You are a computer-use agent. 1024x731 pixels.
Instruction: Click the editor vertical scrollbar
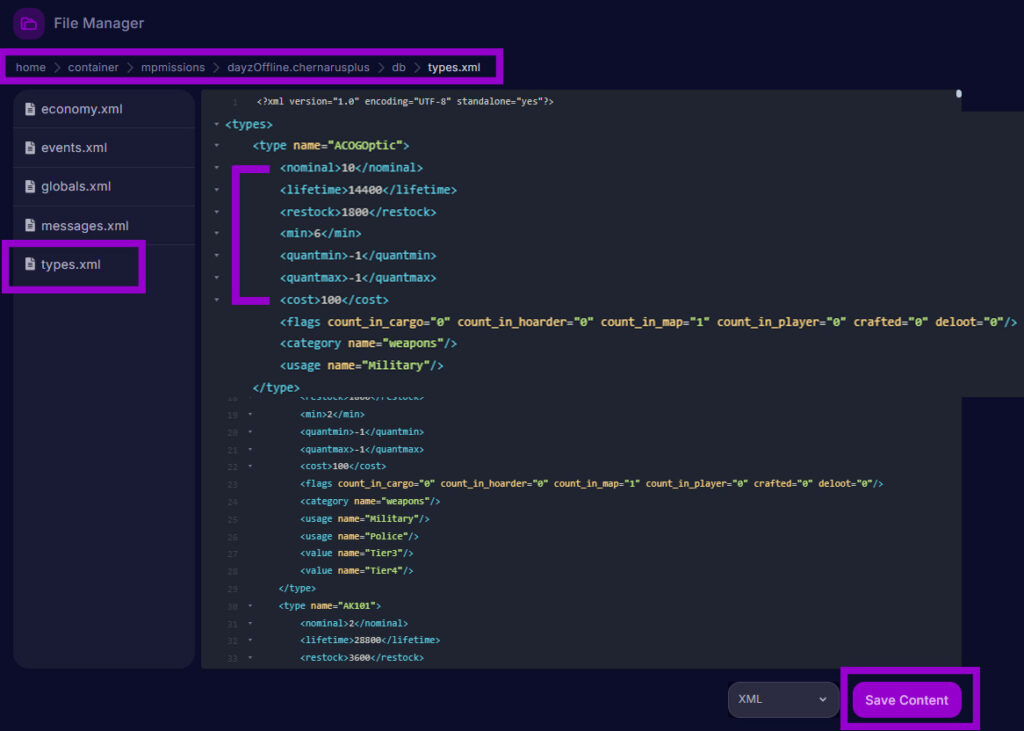click(x=957, y=95)
